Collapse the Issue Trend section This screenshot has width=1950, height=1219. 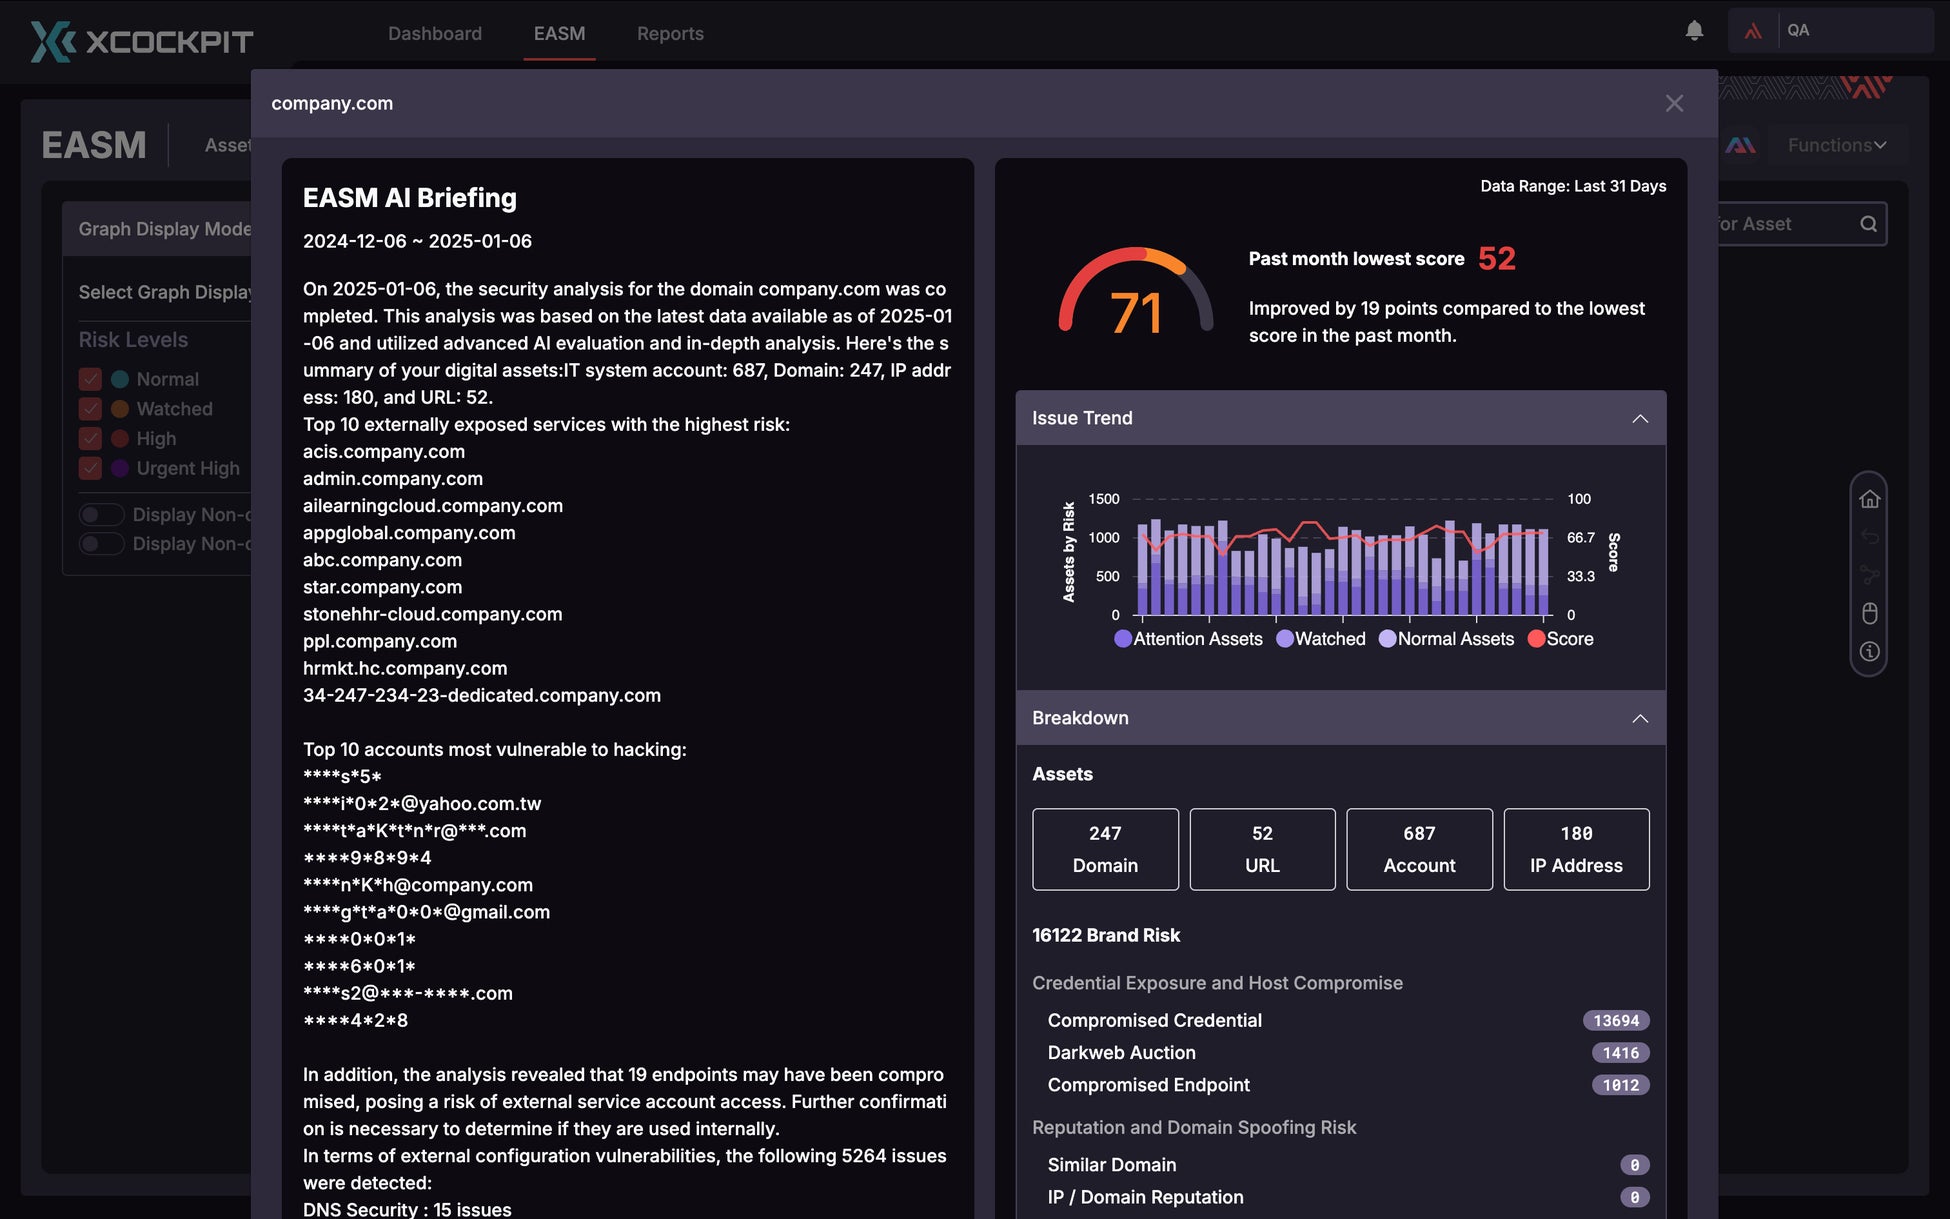coord(1640,418)
